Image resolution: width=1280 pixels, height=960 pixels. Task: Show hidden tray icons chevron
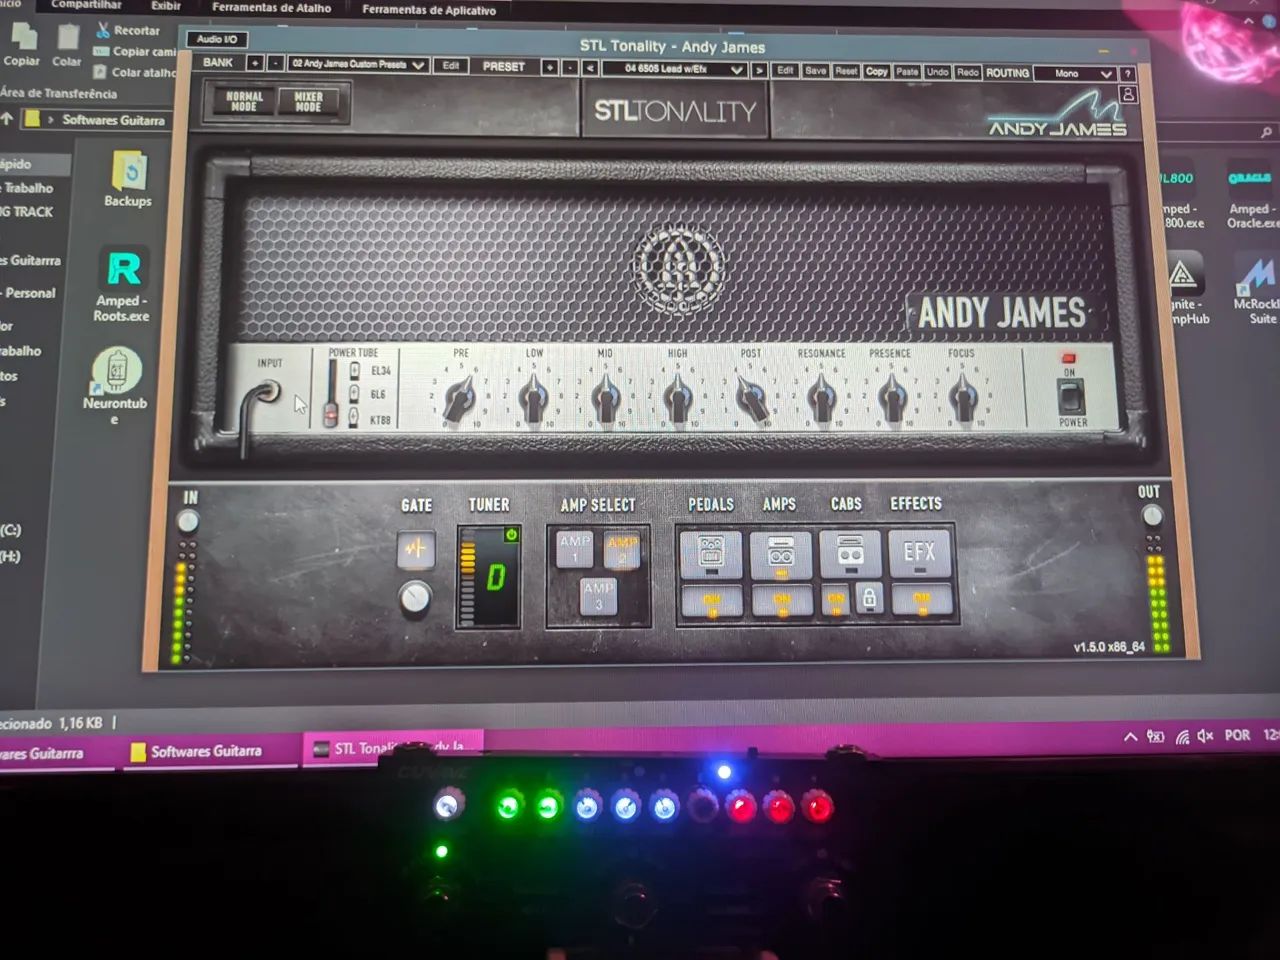coord(1130,737)
